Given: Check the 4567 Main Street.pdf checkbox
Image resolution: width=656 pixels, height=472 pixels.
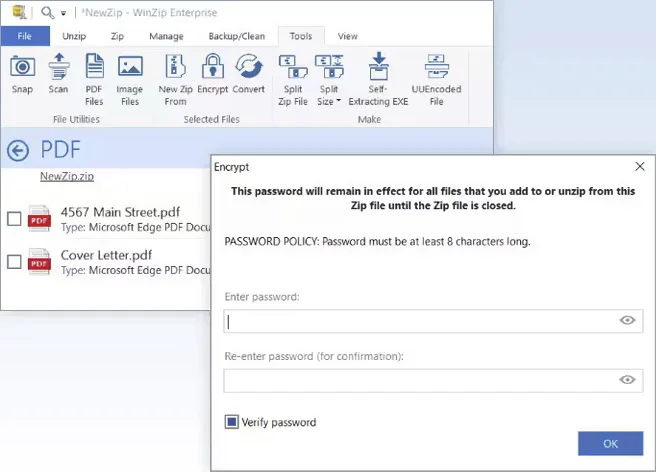Looking at the screenshot, I should pos(14,218).
